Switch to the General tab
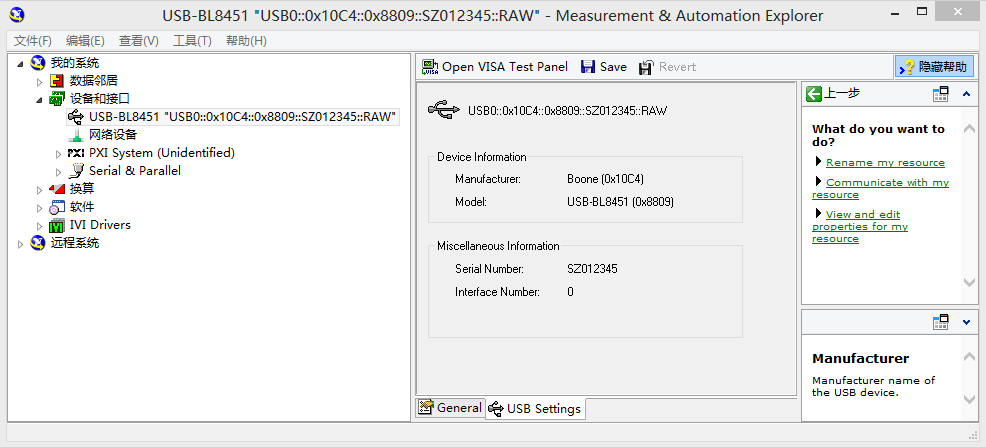 point(450,407)
